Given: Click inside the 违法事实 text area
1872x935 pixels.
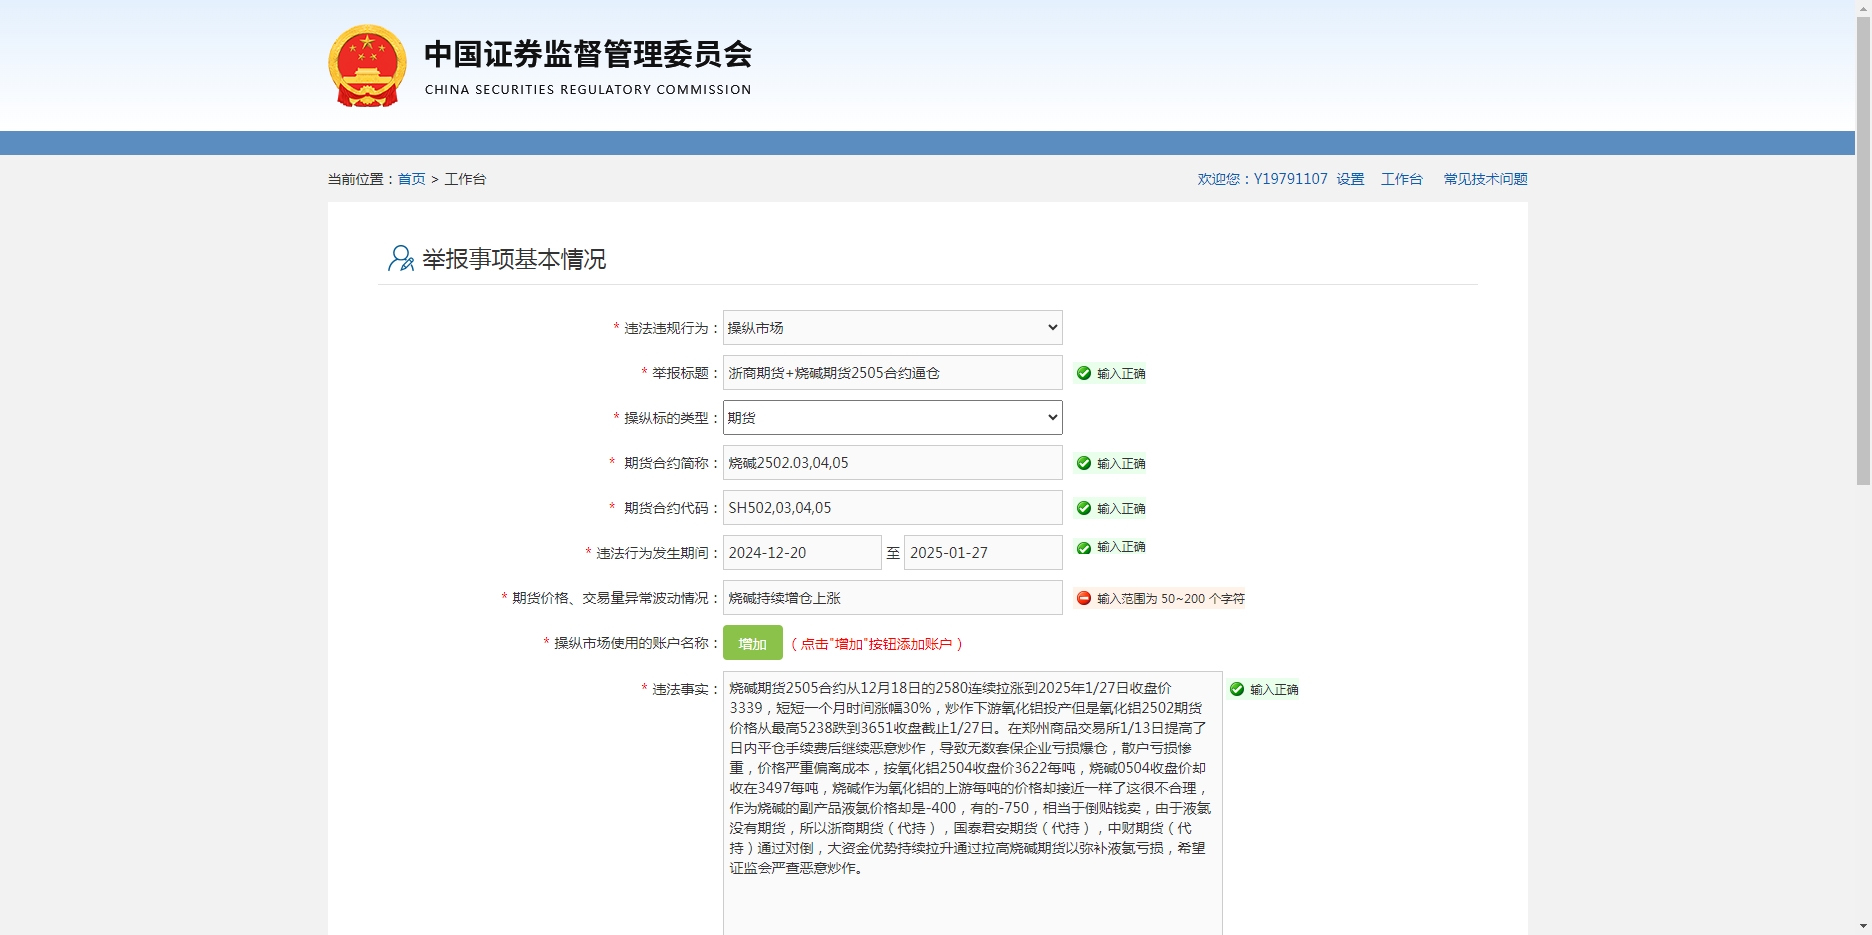Looking at the screenshot, I should [x=972, y=803].
